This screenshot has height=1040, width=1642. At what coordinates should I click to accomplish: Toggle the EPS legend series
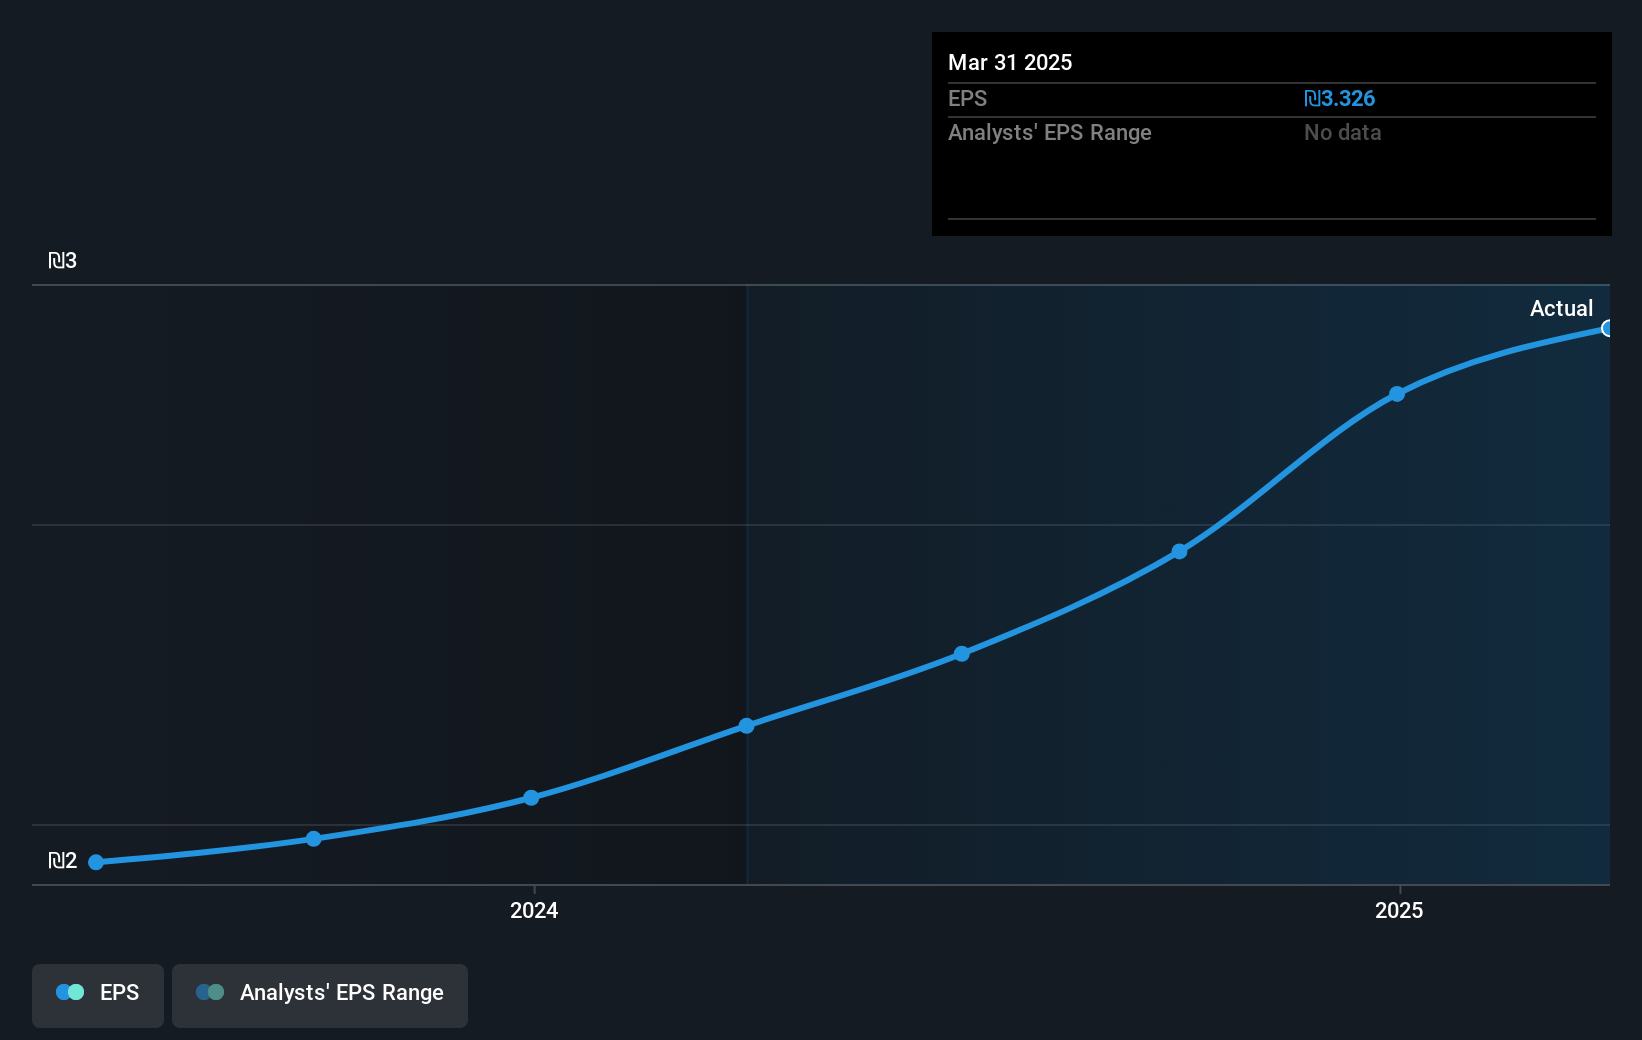point(98,995)
